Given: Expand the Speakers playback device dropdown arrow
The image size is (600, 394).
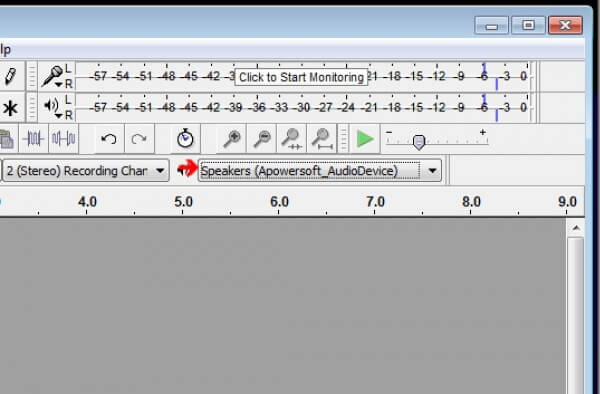Looking at the screenshot, I should coord(432,171).
